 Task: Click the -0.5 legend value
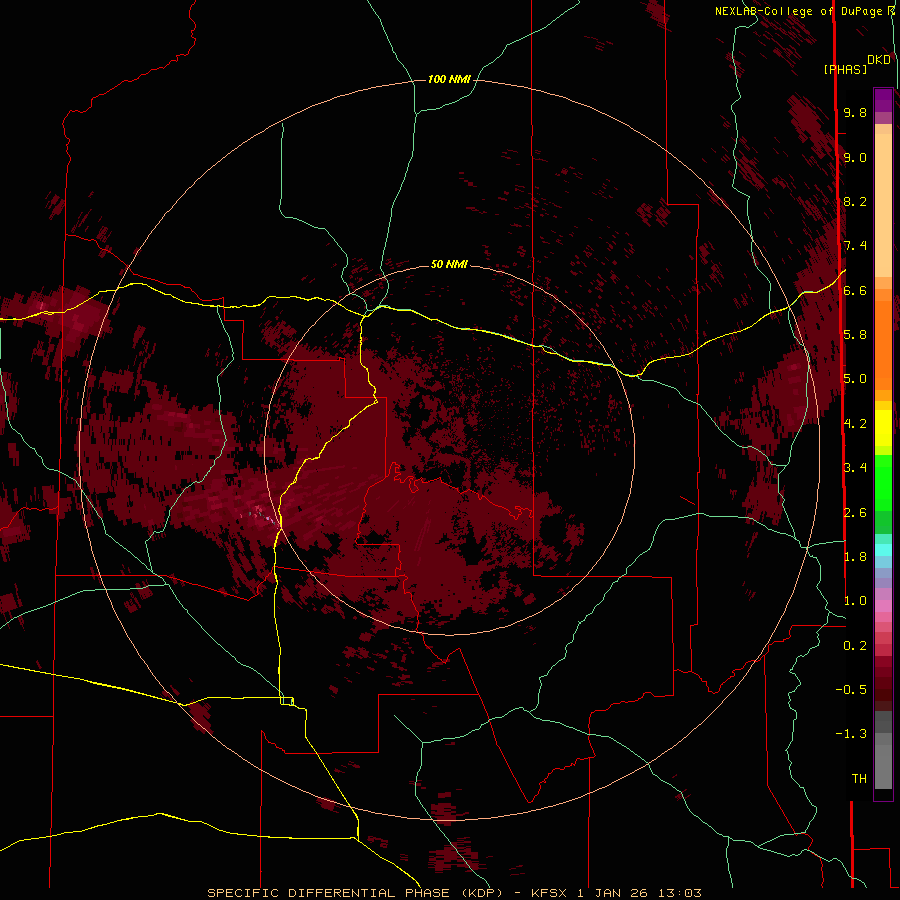pyautogui.click(x=851, y=690)
